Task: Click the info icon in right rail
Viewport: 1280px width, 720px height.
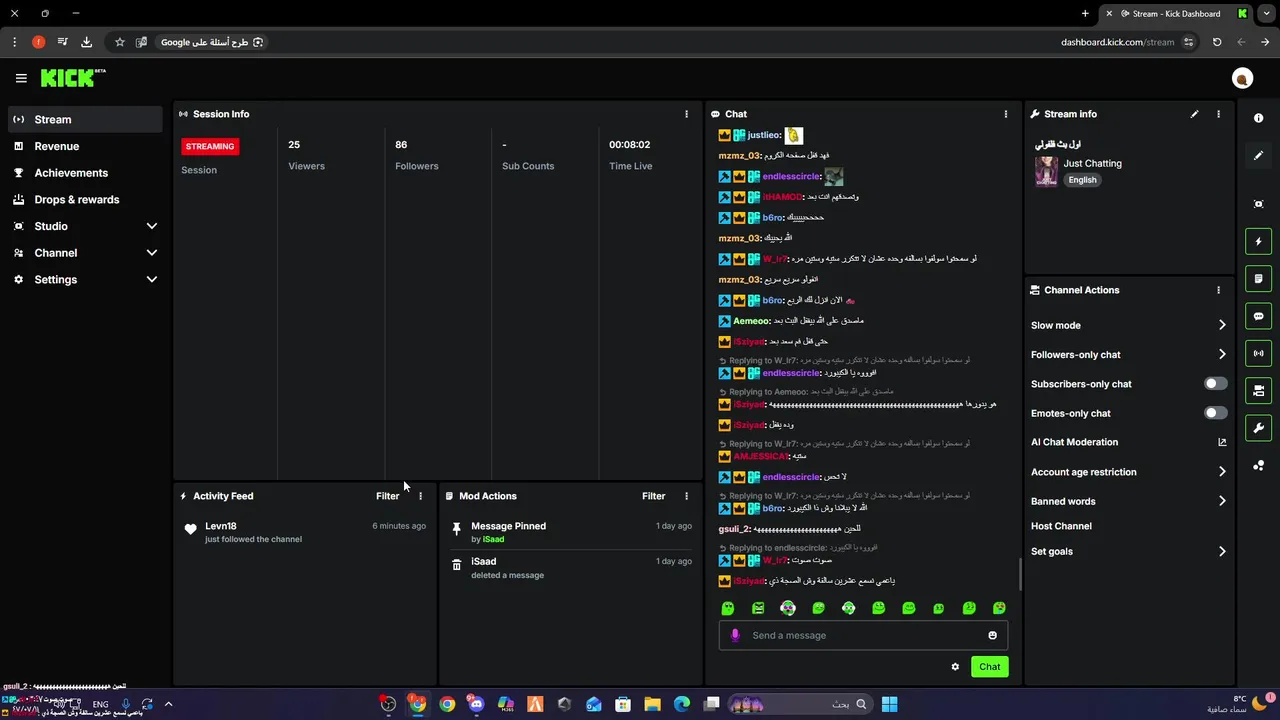Action: click(x=1258, y=118)
